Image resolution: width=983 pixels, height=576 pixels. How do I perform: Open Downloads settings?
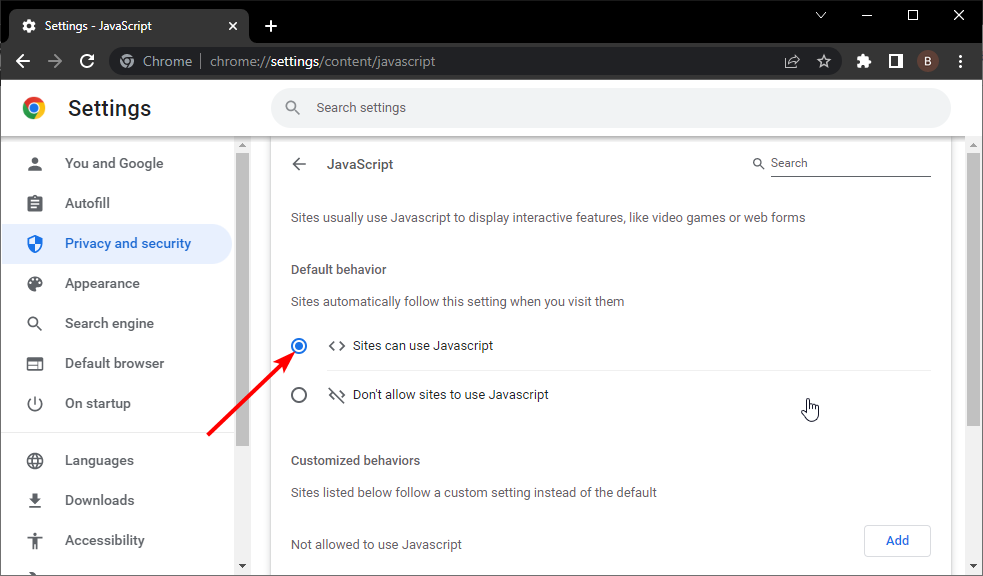pos(117,500)
